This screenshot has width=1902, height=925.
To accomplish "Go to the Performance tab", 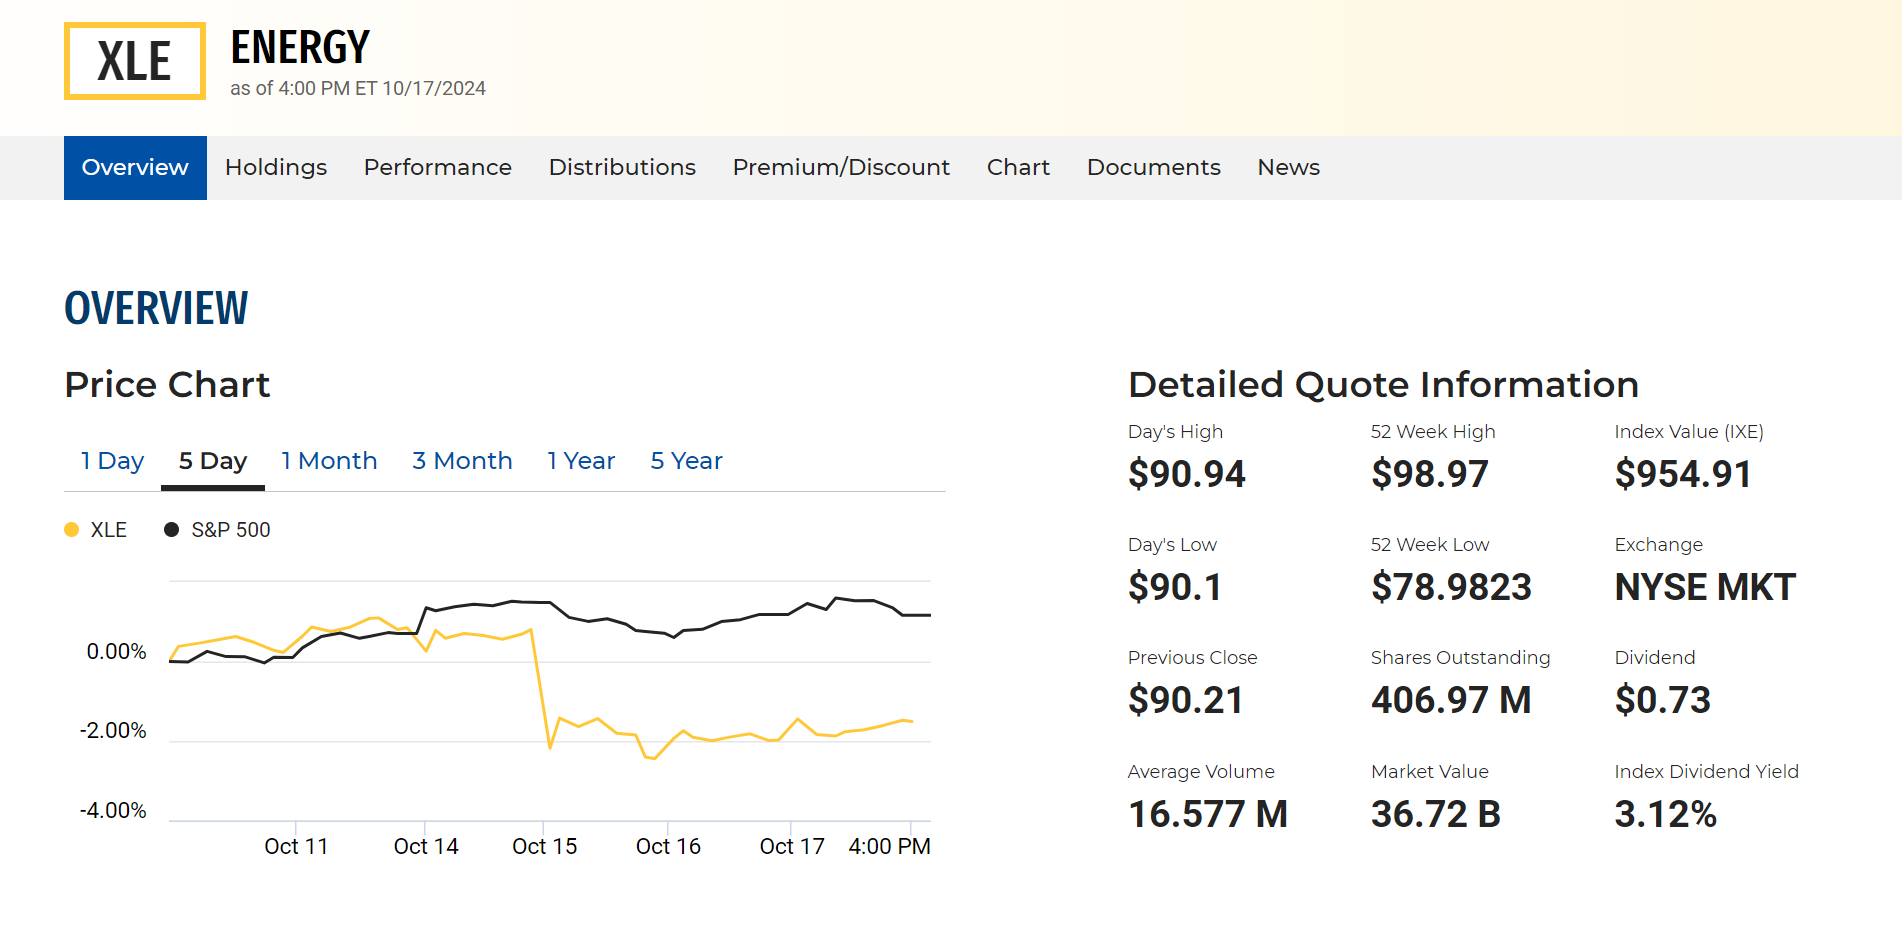I will tap(438, 168).
